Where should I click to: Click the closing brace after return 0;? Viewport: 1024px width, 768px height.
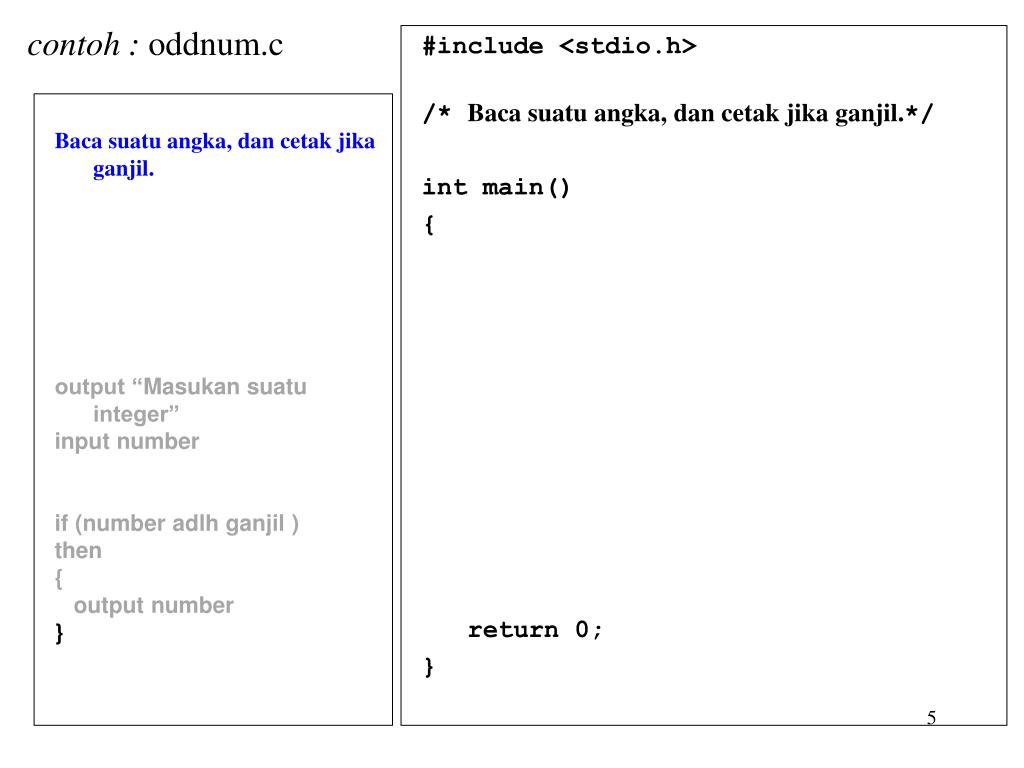[x=429, y=667]
